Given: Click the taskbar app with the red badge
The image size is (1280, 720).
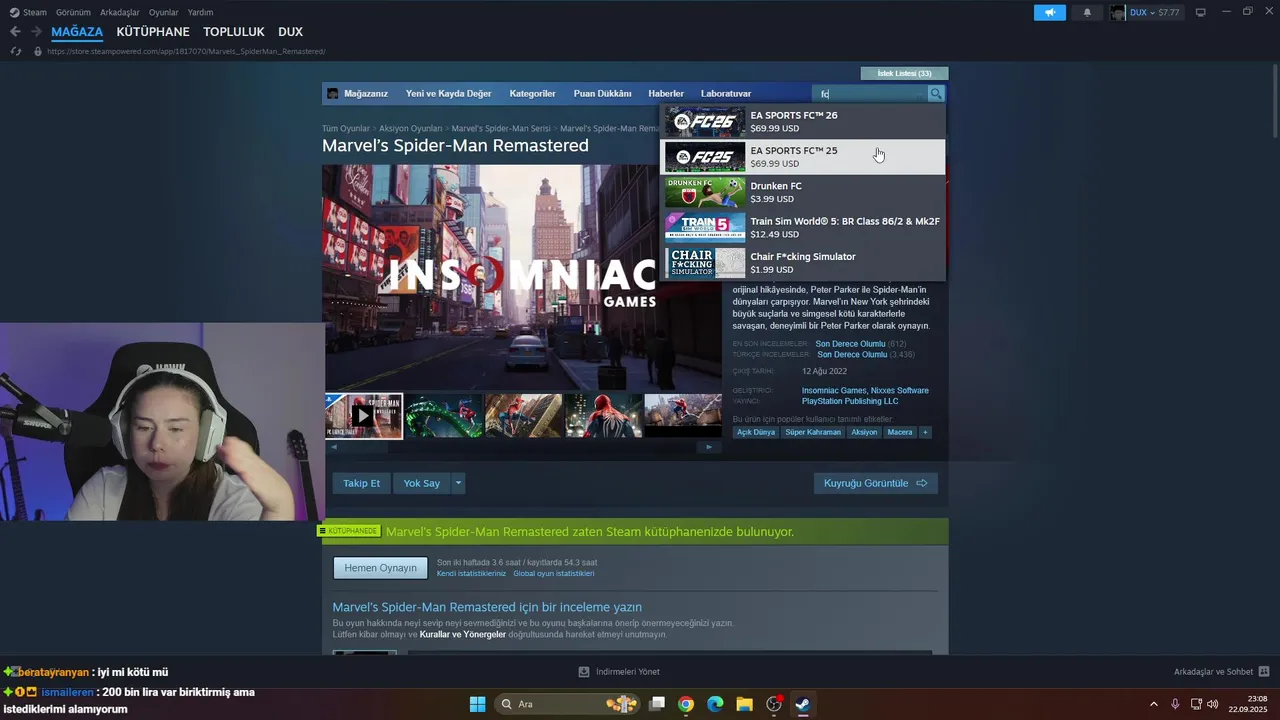Looking at the screenshot, I should point(774,704).
